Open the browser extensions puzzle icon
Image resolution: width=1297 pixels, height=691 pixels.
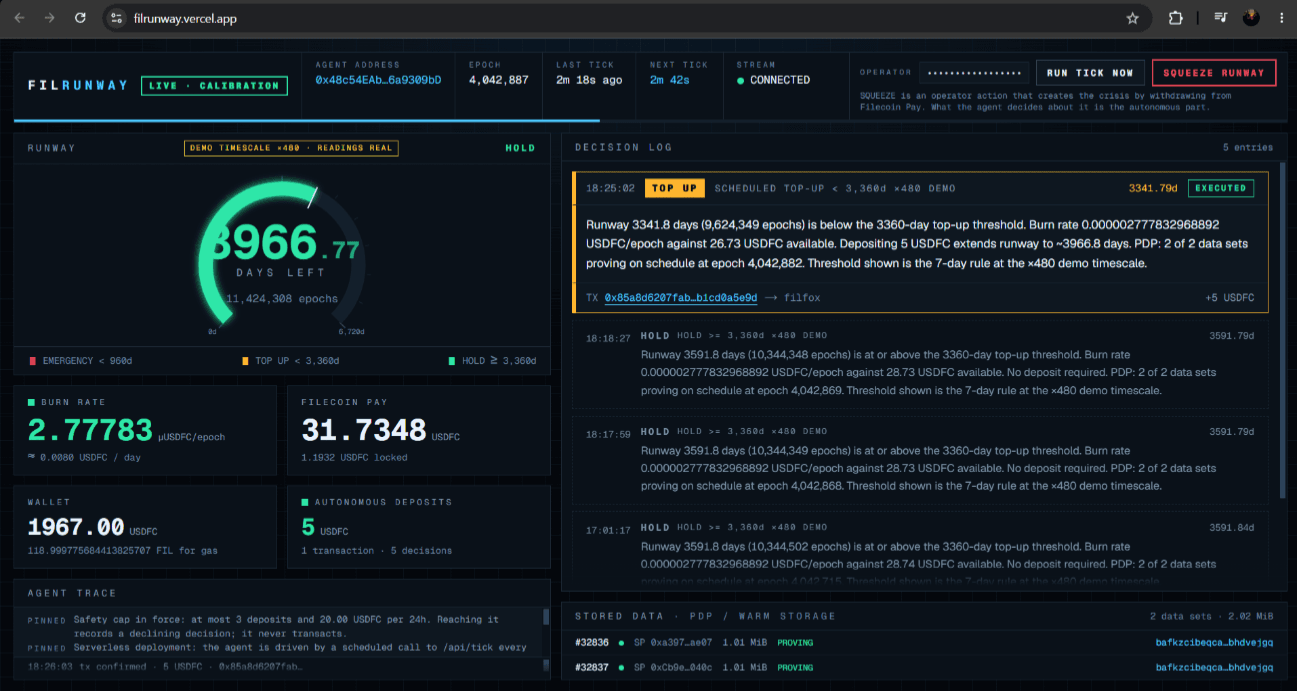point(1176,18)
